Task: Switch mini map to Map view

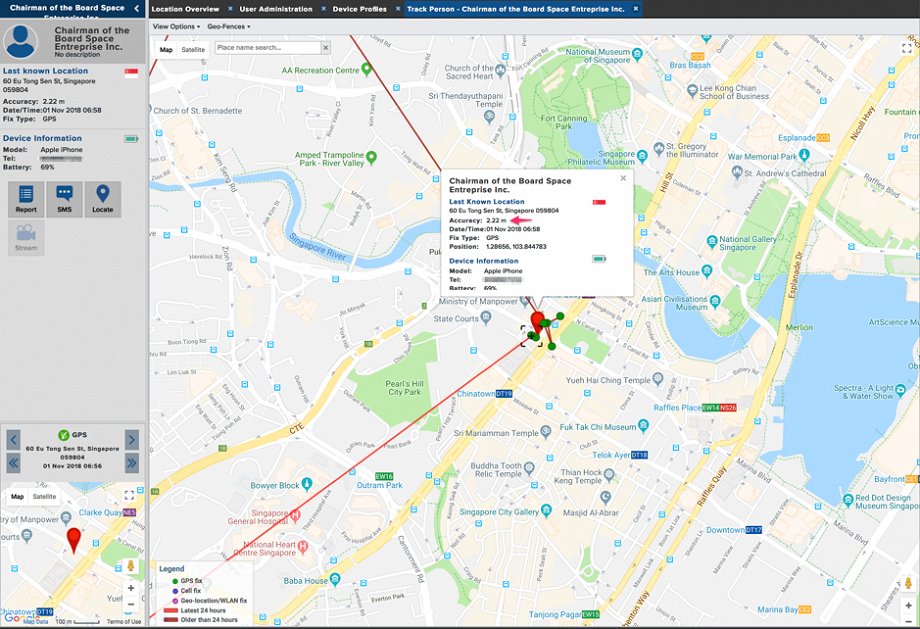Action: point(18,496)
